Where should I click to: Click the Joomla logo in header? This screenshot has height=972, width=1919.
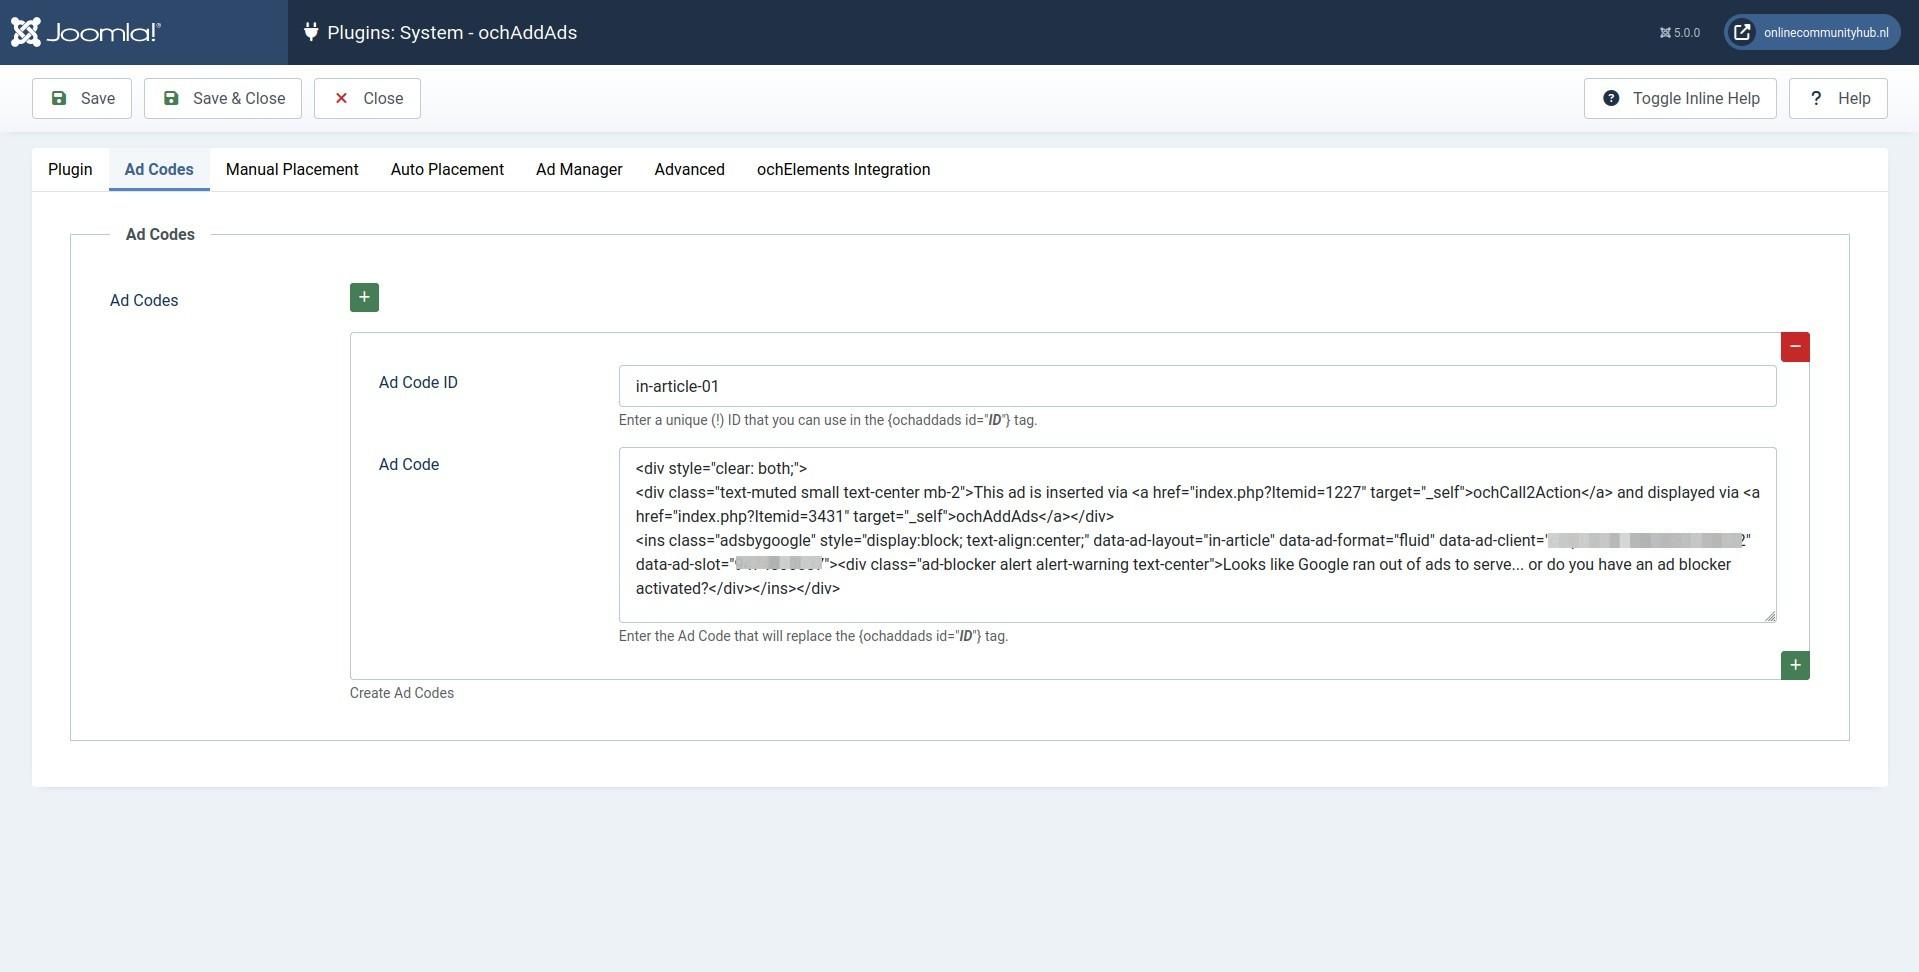86,32
